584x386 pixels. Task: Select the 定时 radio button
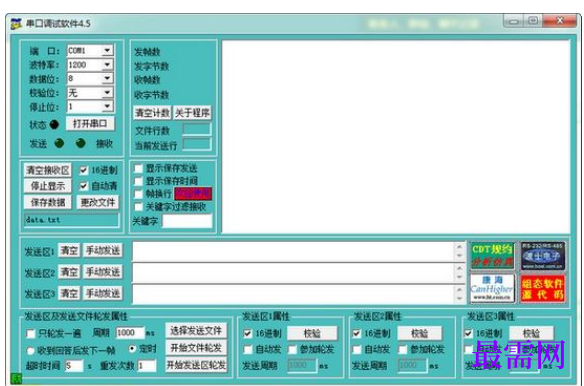pos(132,349)
